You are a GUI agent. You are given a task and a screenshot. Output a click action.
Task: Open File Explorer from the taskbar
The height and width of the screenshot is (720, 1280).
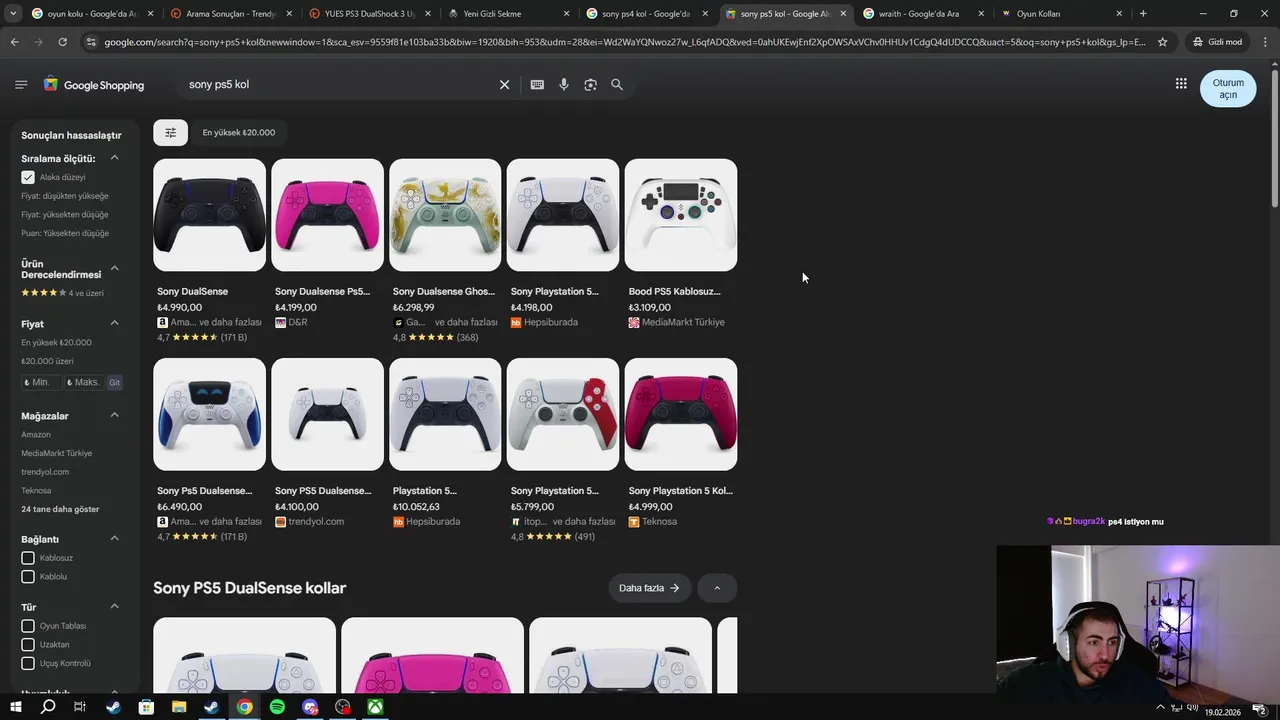tap(179, 707)
